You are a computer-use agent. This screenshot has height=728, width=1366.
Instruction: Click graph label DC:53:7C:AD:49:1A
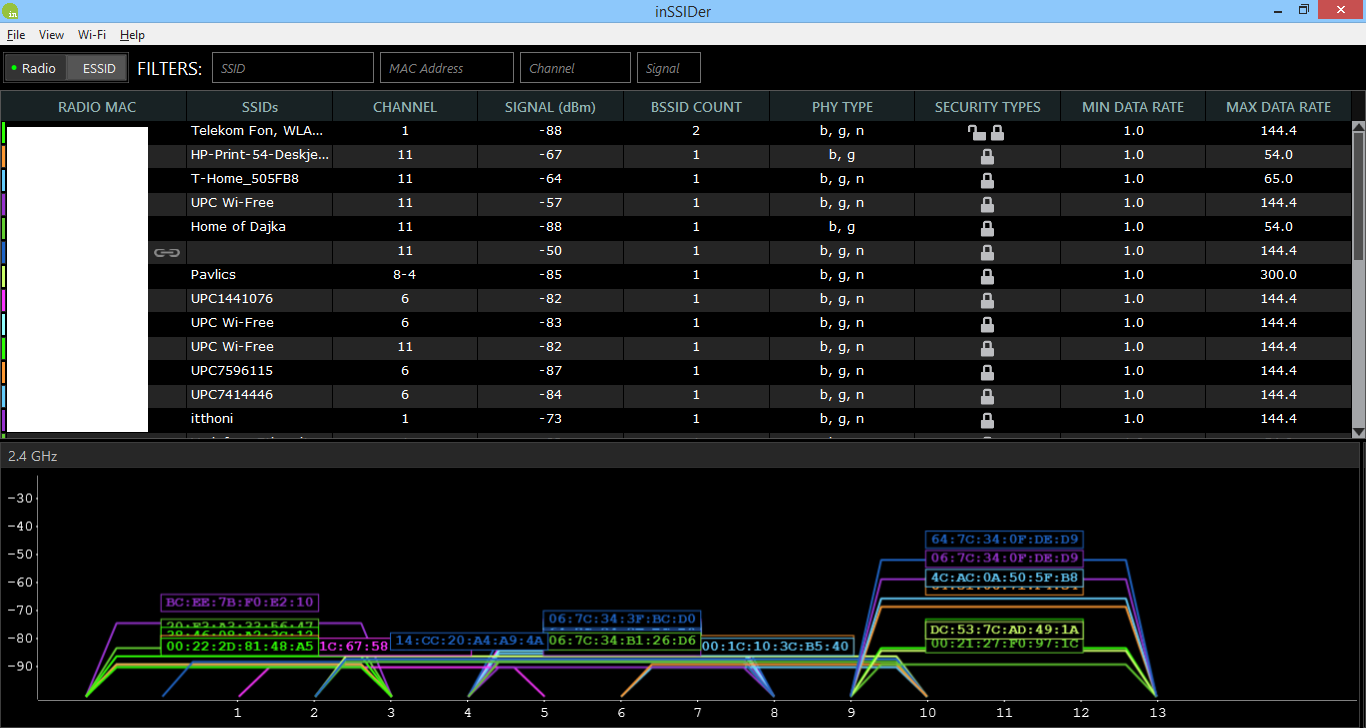(x=1004, y=630)
